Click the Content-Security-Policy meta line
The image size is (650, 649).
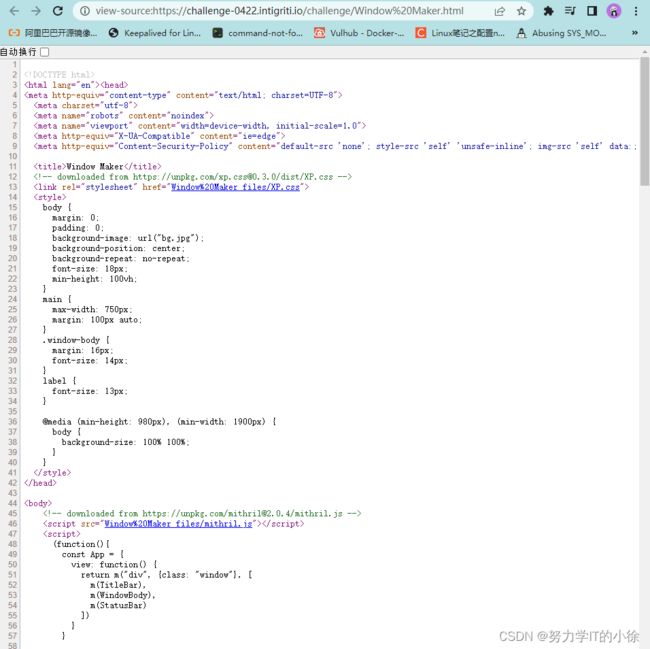pos(335,146)
